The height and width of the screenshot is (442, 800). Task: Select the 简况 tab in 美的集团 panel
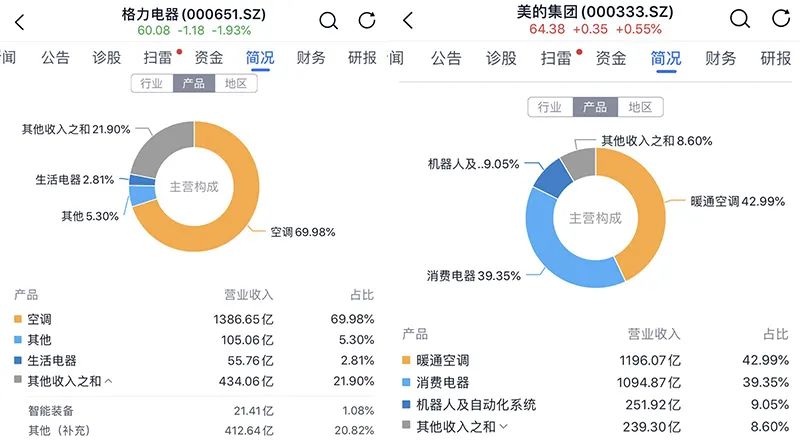coord(666,58)
